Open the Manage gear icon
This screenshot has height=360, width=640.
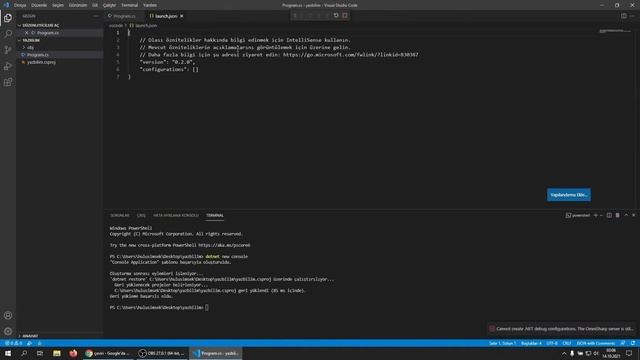pyautogui.click(x=8, y=331)
